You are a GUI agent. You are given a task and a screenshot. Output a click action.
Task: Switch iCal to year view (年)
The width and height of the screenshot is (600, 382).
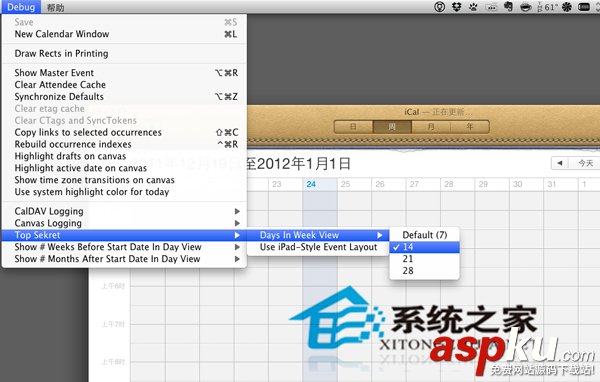470,127
